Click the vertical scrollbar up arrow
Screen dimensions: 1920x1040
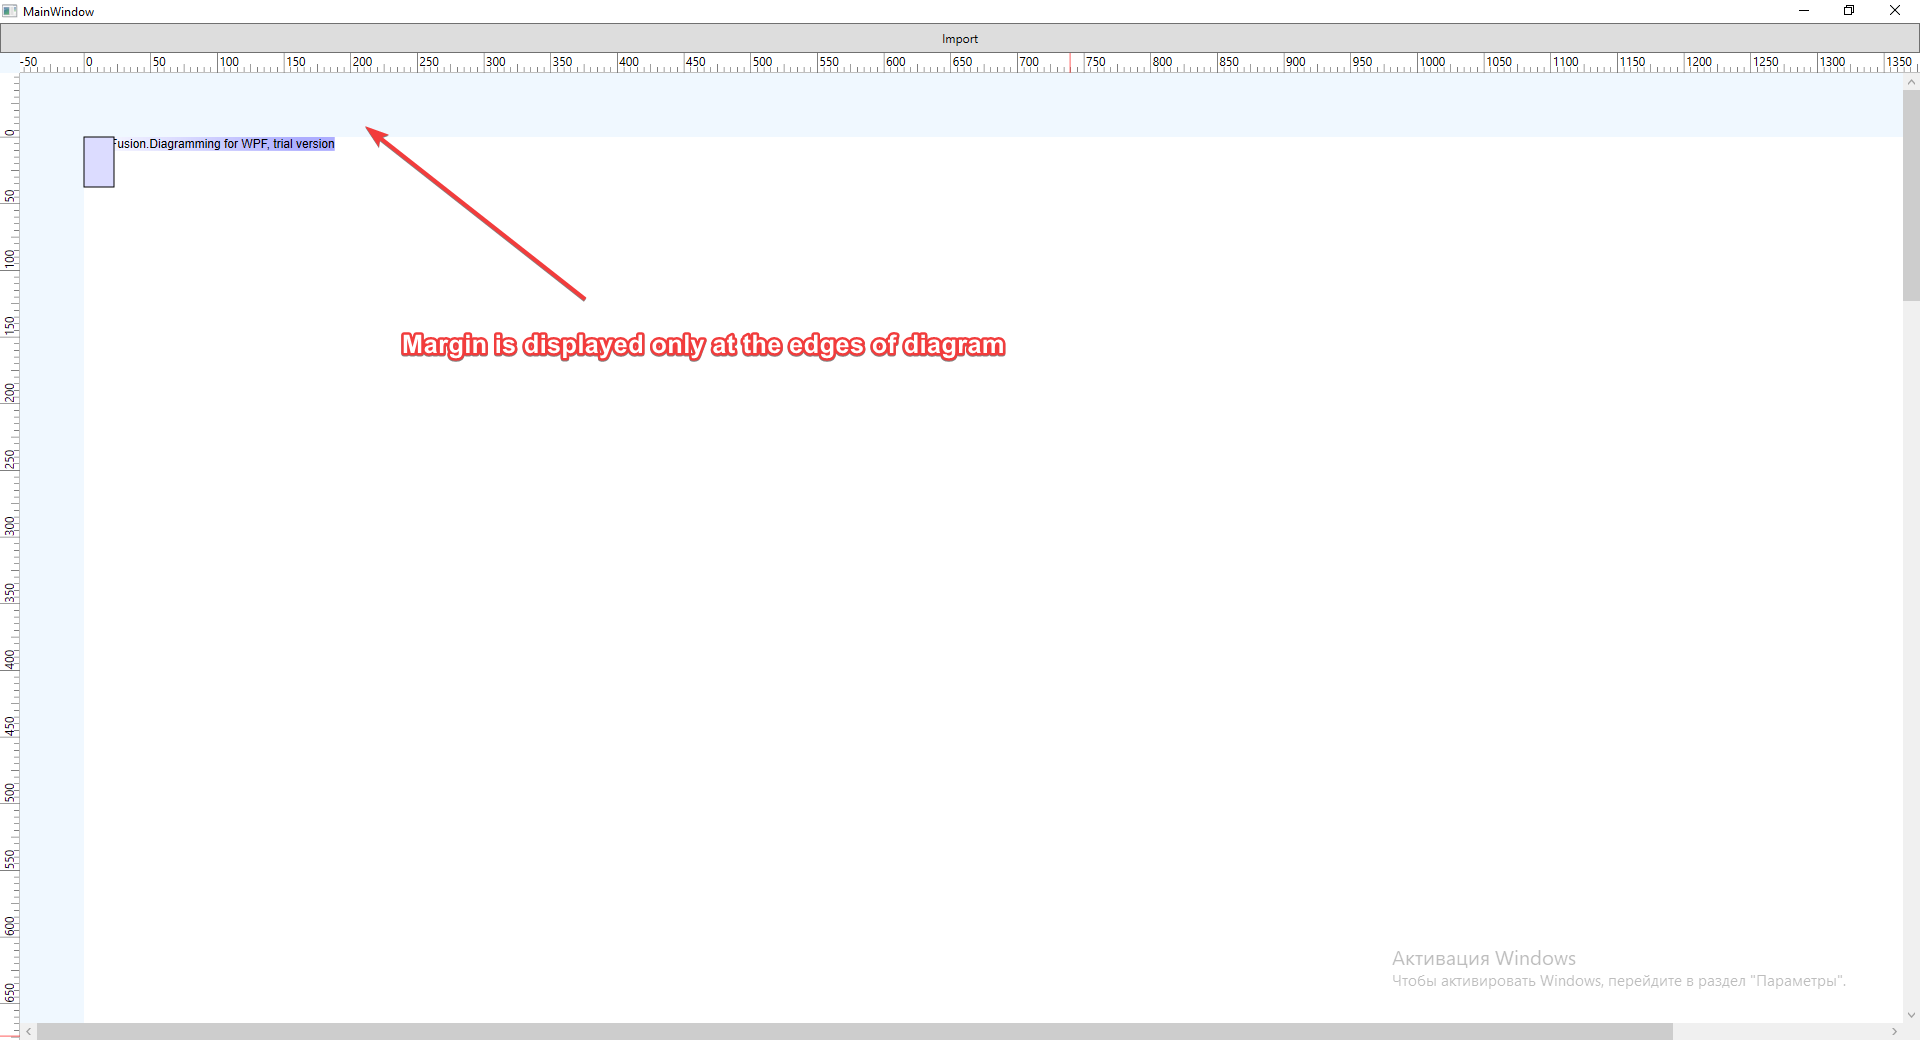(x=1911, y=83)
